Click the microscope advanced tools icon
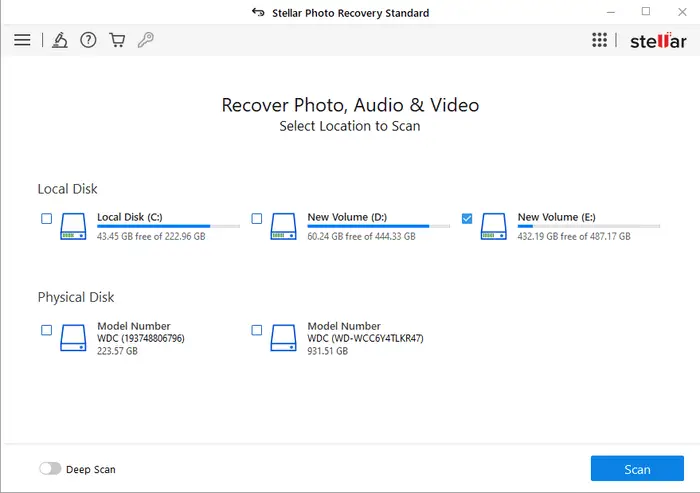 point(60,40)
